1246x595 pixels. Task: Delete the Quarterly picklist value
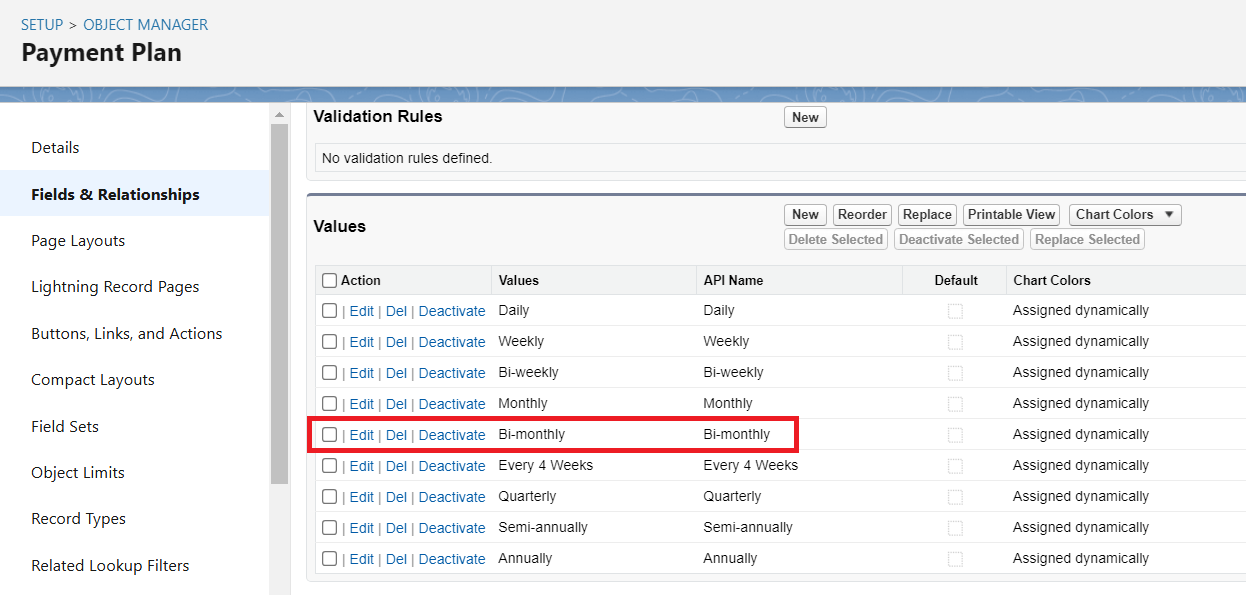click(396, 497)
